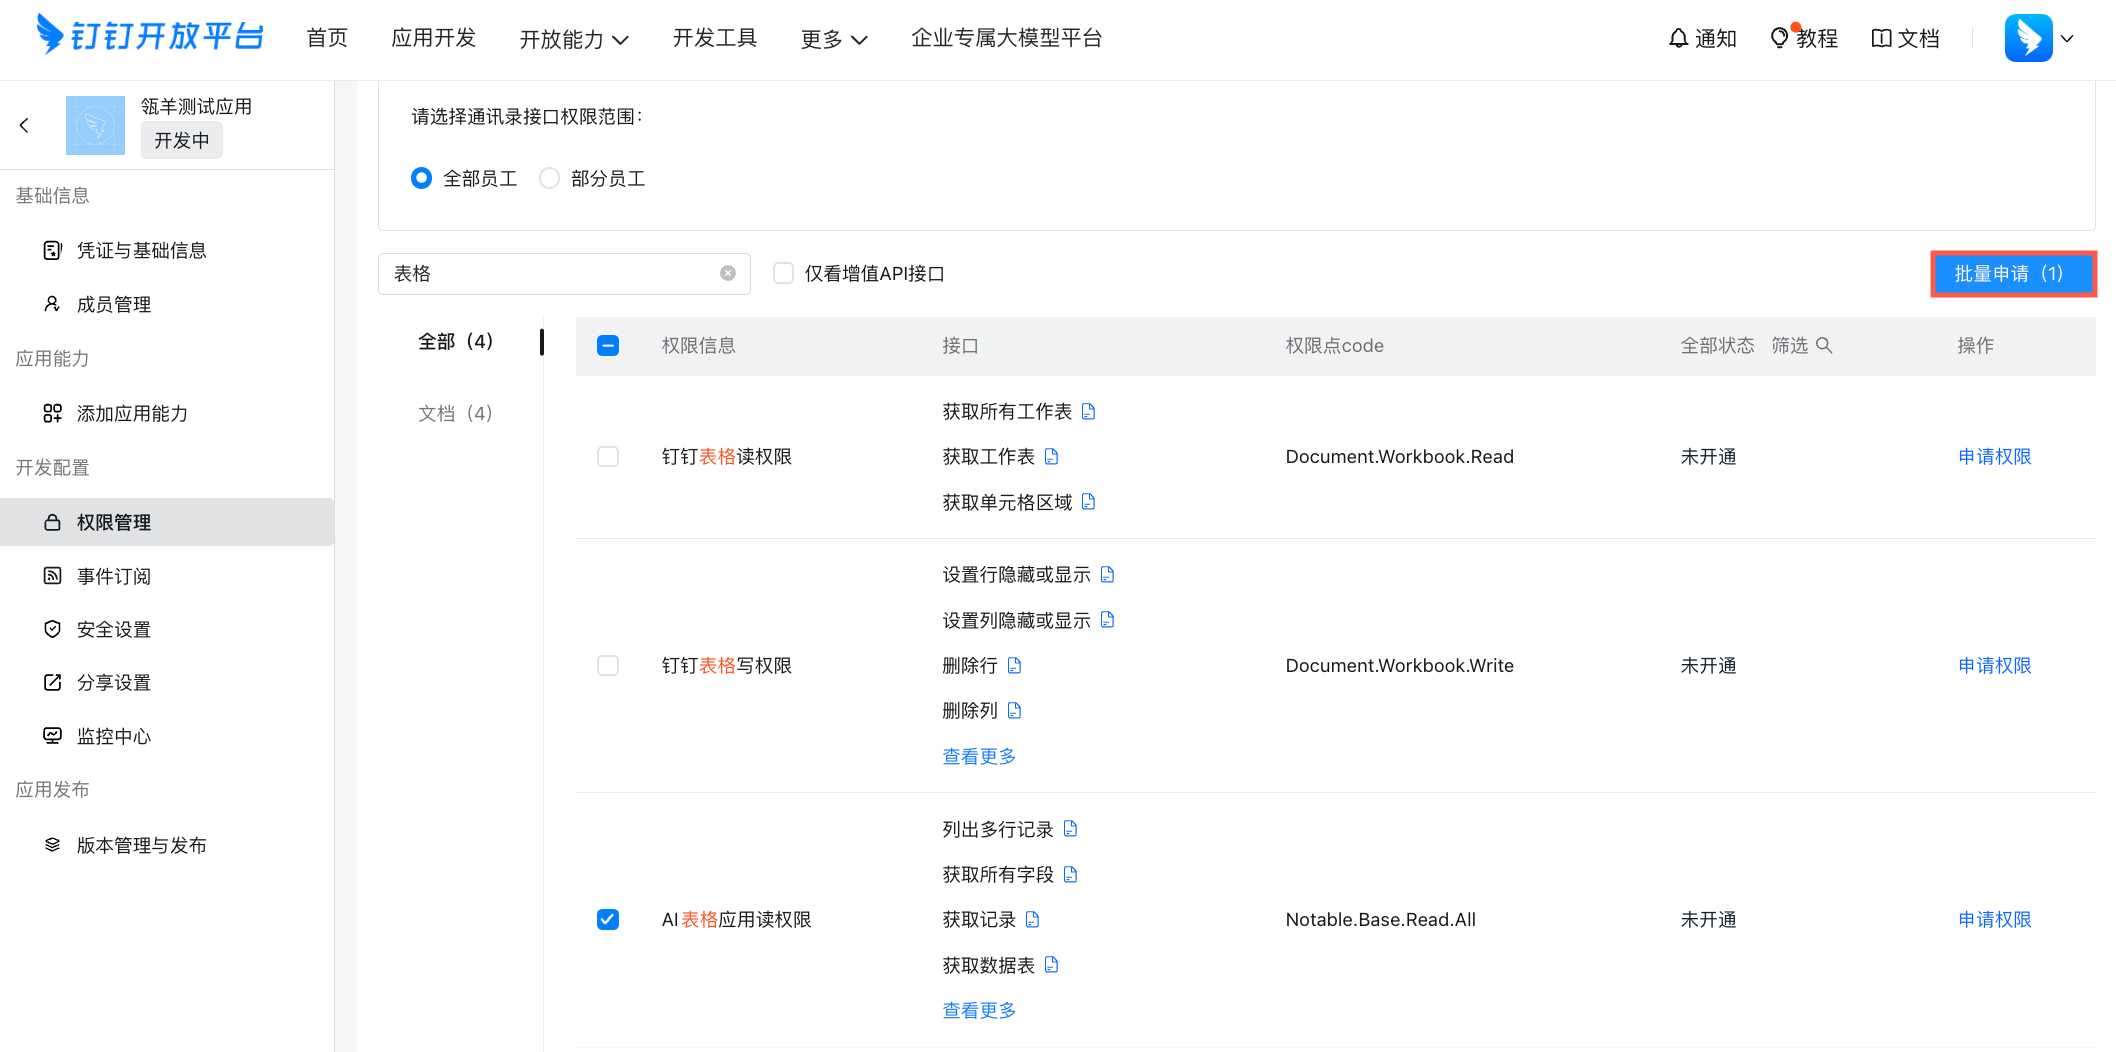Image resolution: width=2116 pixels, height=1052 pixels.
Task: Select the 部分员工 radio option
Action: click(550, 178)
